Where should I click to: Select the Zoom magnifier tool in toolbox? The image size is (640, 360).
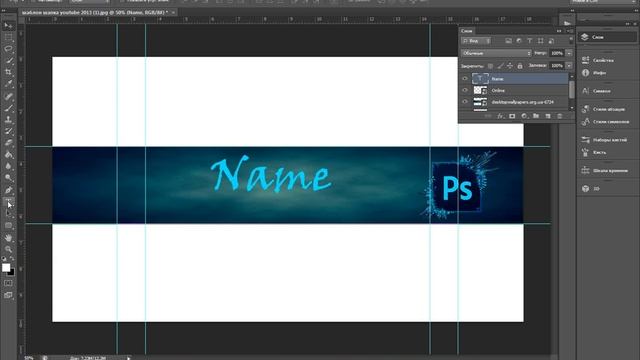(x=8, y=249)
